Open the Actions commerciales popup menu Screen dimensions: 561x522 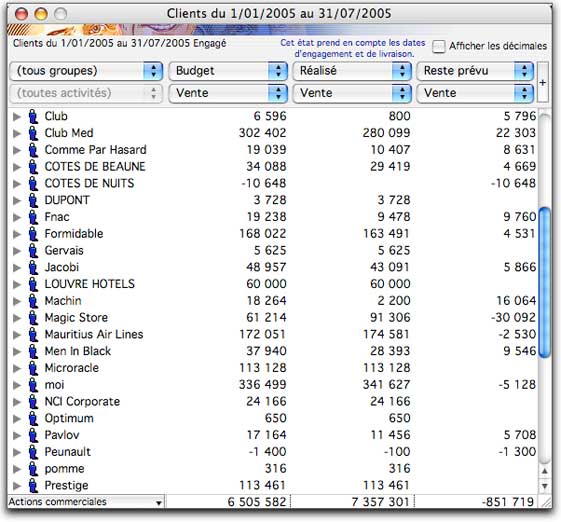point(86,502)
